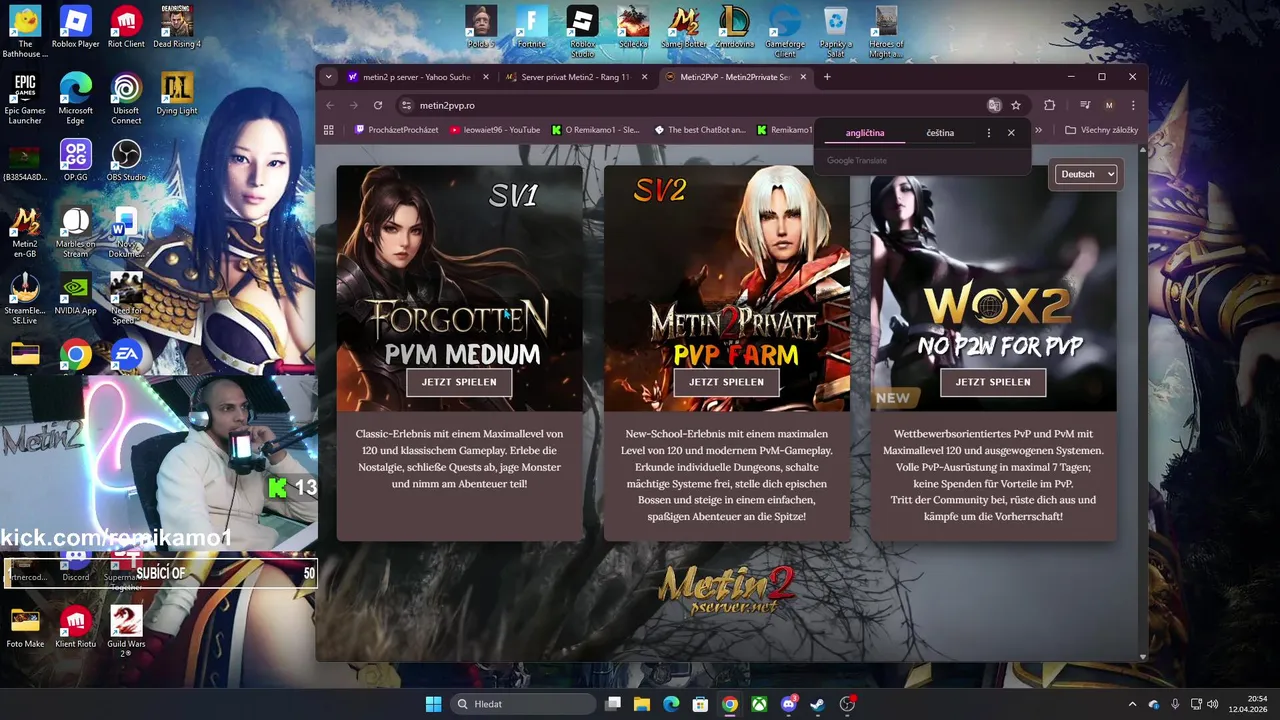Open the Xbox app from the taskbar
Image resolution: width=1280 pixels, height=720 pixels.
pyautogui.click(x=760, y=704)
